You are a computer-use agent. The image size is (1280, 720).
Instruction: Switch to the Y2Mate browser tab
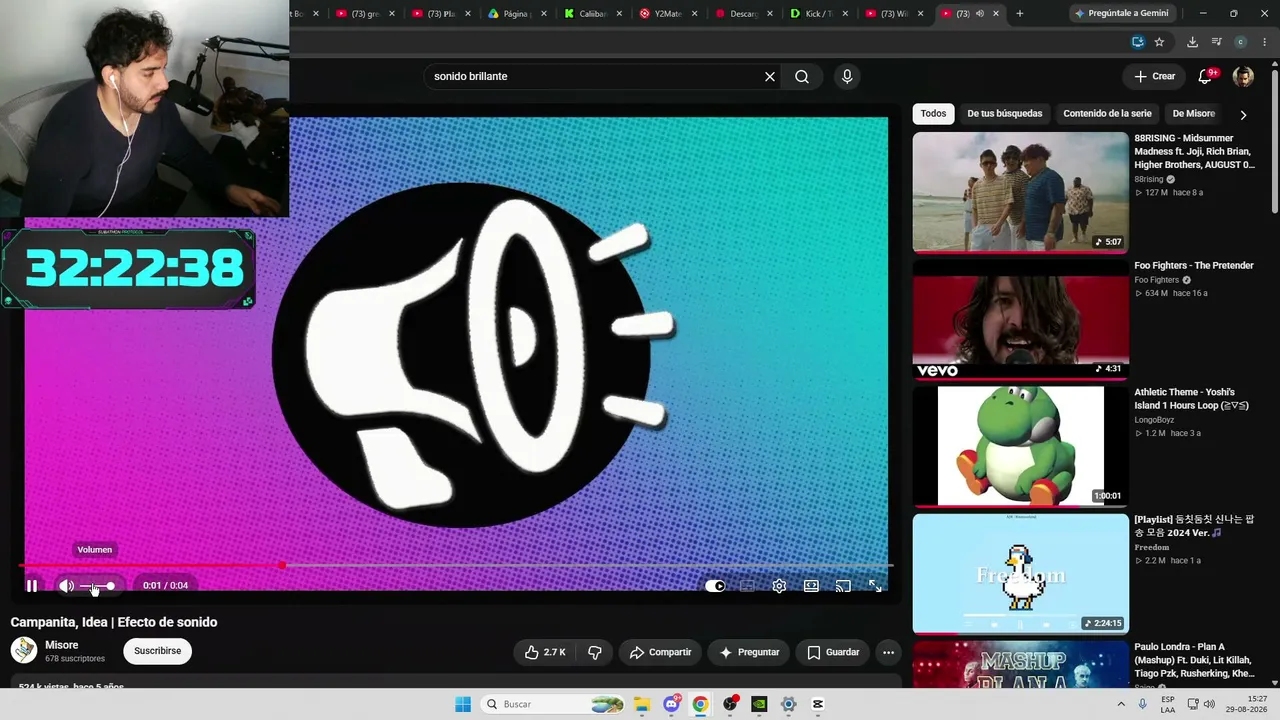(668, 14)
